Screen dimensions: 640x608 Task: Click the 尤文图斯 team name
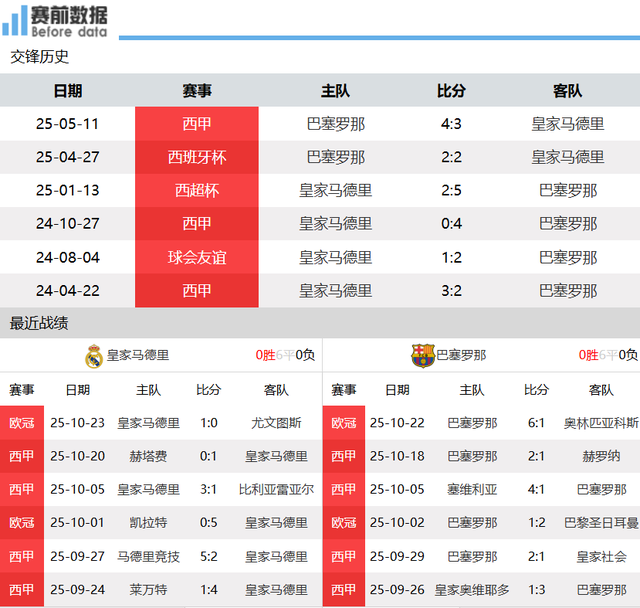click(x=276, y=423)
